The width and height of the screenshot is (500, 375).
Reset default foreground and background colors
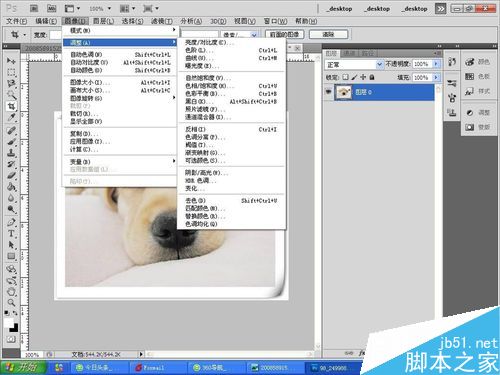point(7,313)
